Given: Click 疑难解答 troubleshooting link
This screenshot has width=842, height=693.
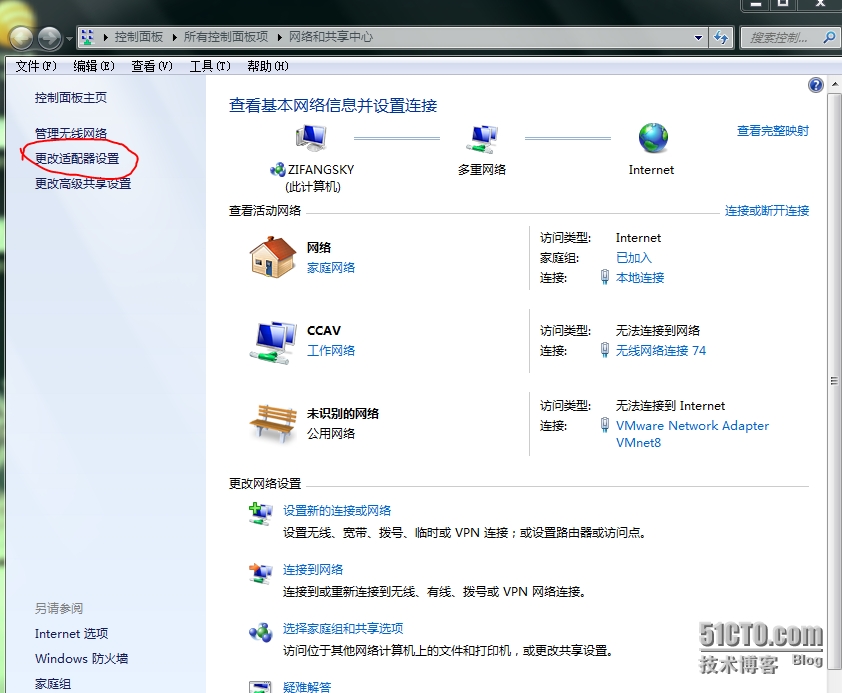Looking at the screenshot, I should pyautogui.click(x=307, y=687).
